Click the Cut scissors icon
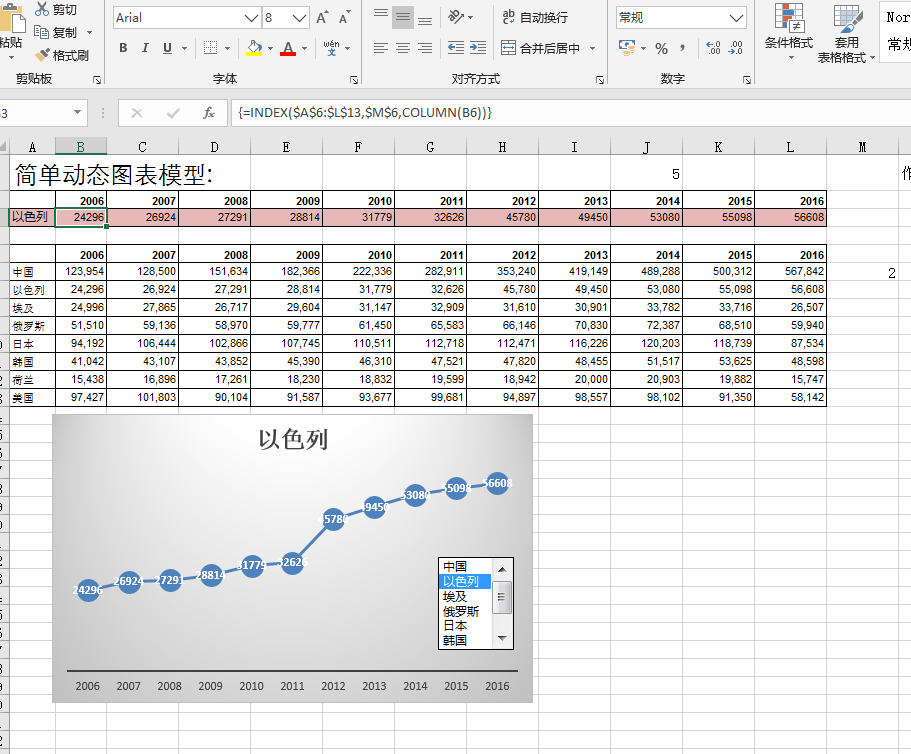Screen dimensions: 911x754 [42, 9]
